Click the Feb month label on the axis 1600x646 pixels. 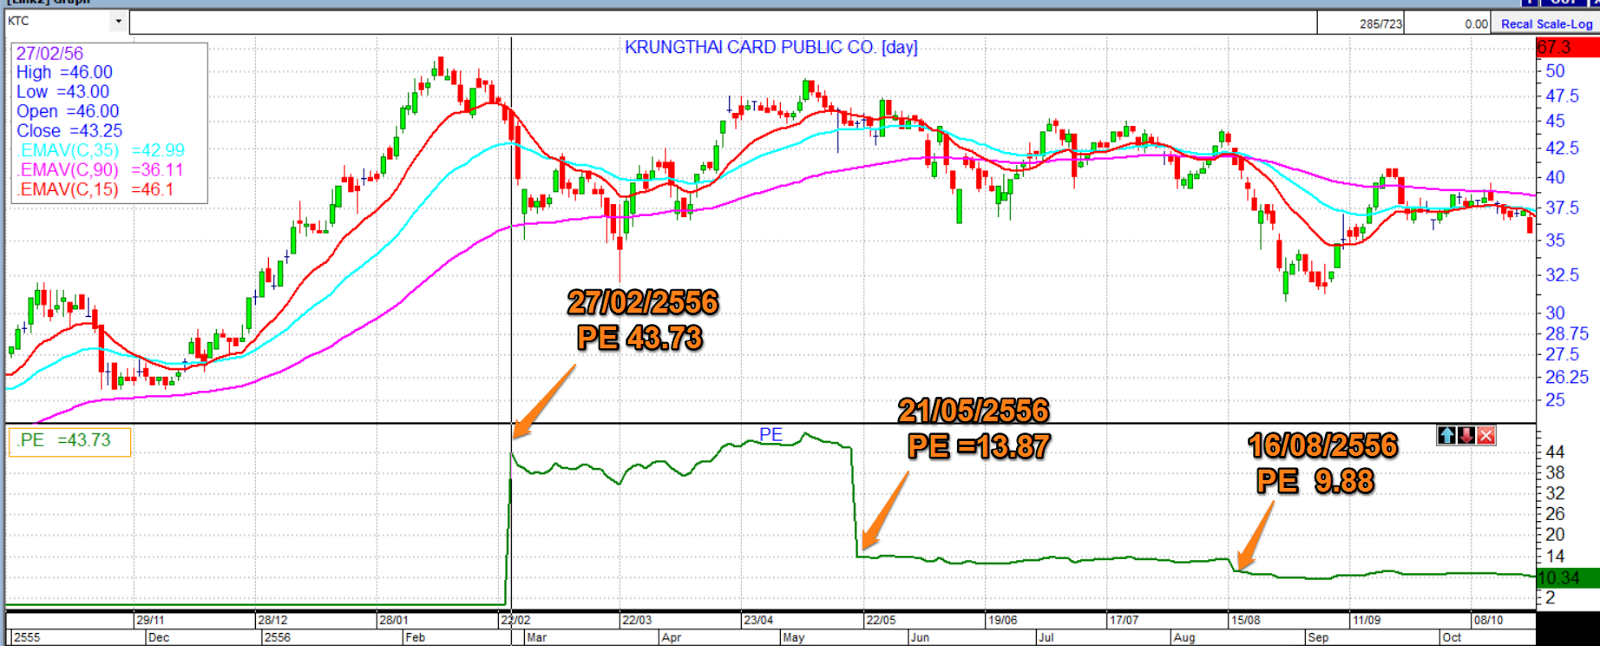click(x=415, y=638)
